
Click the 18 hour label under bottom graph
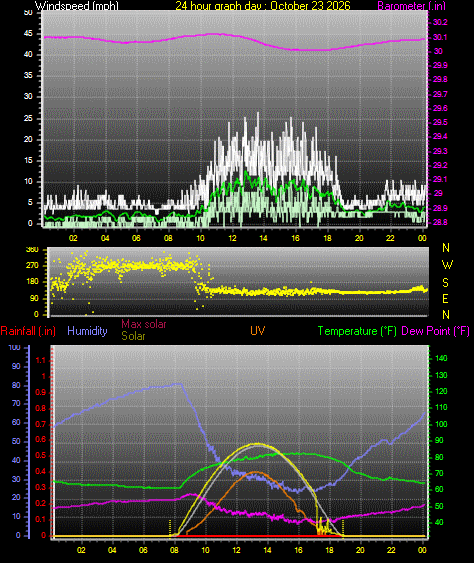click(329, 550)
